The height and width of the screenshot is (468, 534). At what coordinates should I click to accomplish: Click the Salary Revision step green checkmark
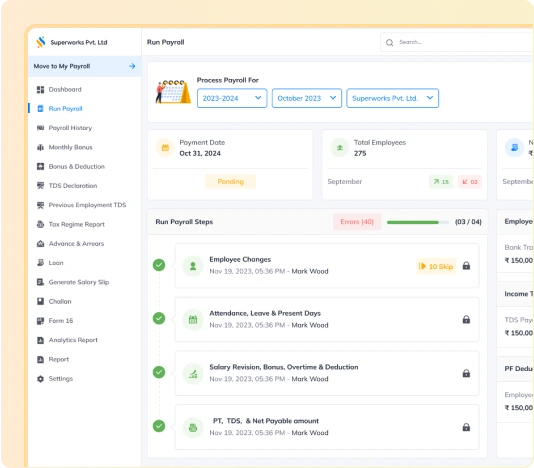(159, 372)
